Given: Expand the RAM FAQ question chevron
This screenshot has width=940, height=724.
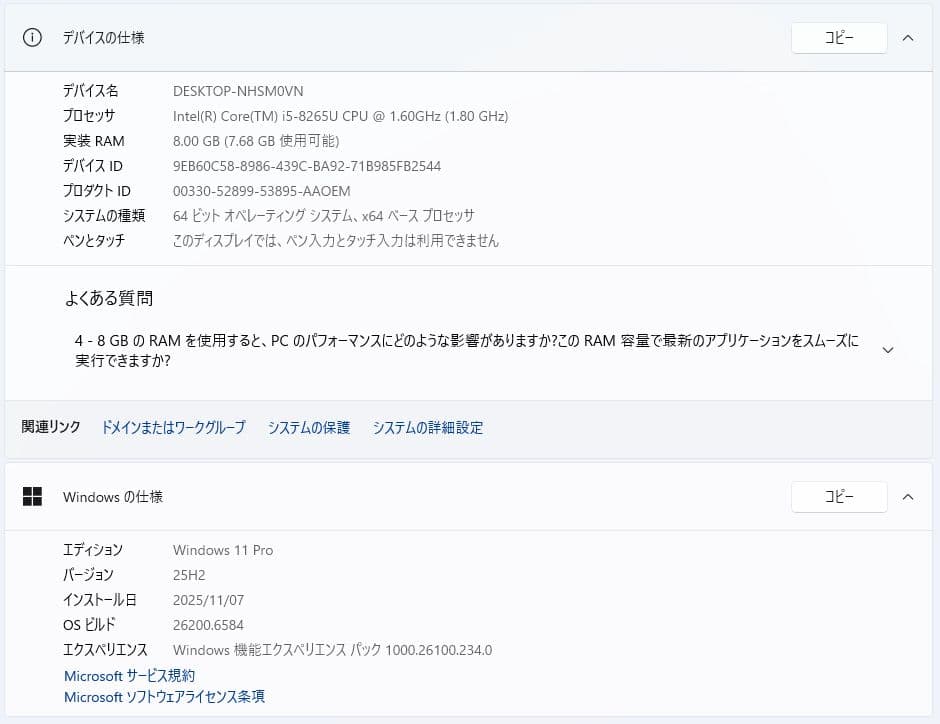Looking at the screenshot, I should coord(887,350).
